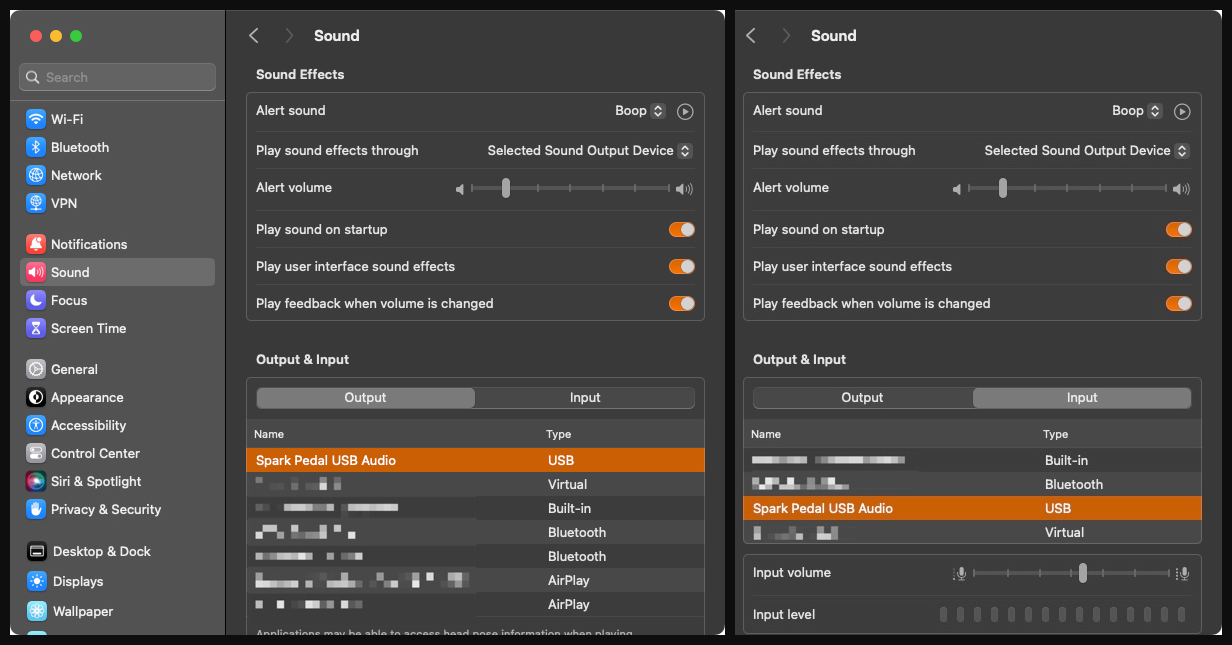Open Appearance icon in sidebar
This screenshot has width=1232, height=645.
(x=36, y=397)
